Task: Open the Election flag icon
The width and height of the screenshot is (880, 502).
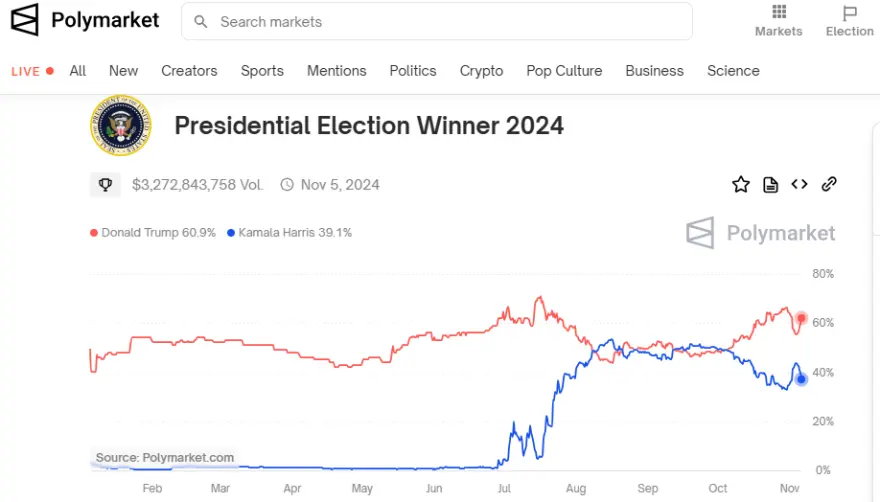Action: [850, 13]
